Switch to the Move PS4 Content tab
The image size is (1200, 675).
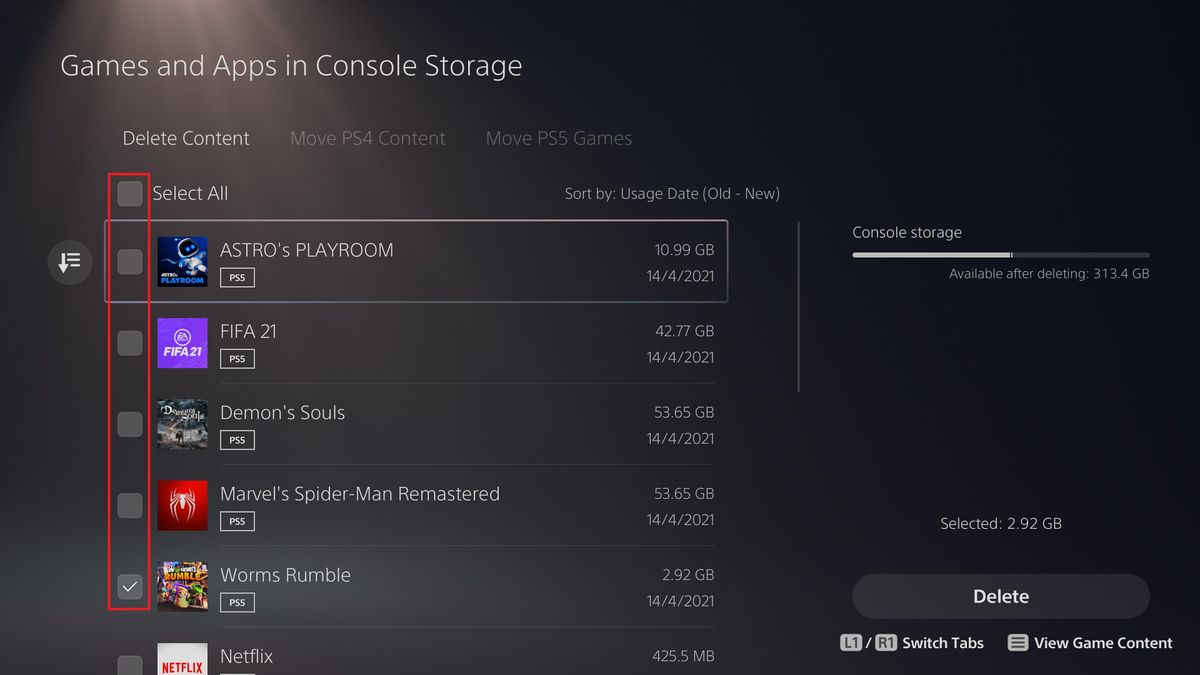click(367, 139)
